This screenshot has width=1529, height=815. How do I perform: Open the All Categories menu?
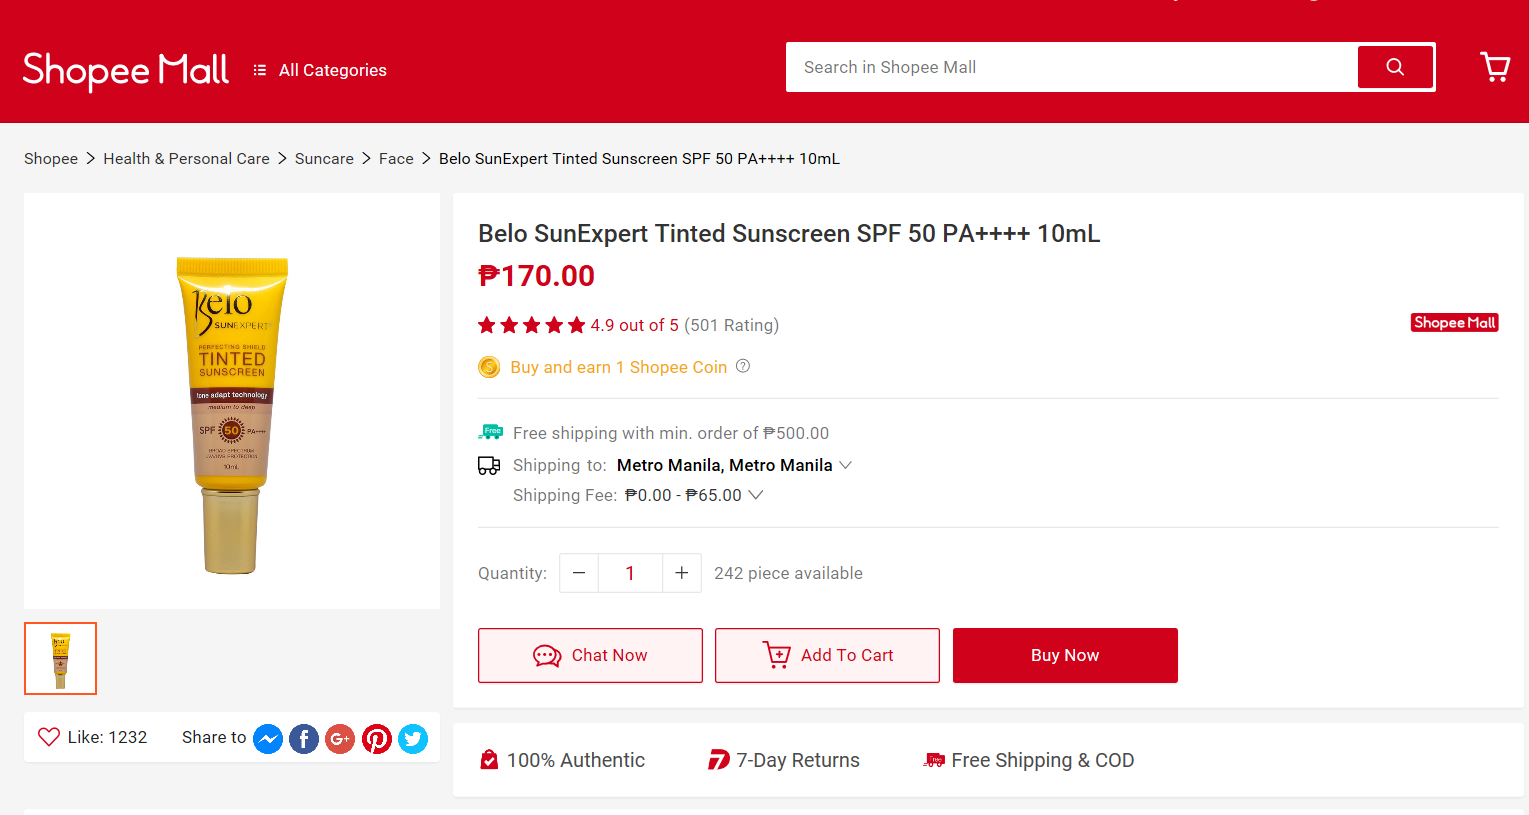pyautogui.click(x=320, y=70)
